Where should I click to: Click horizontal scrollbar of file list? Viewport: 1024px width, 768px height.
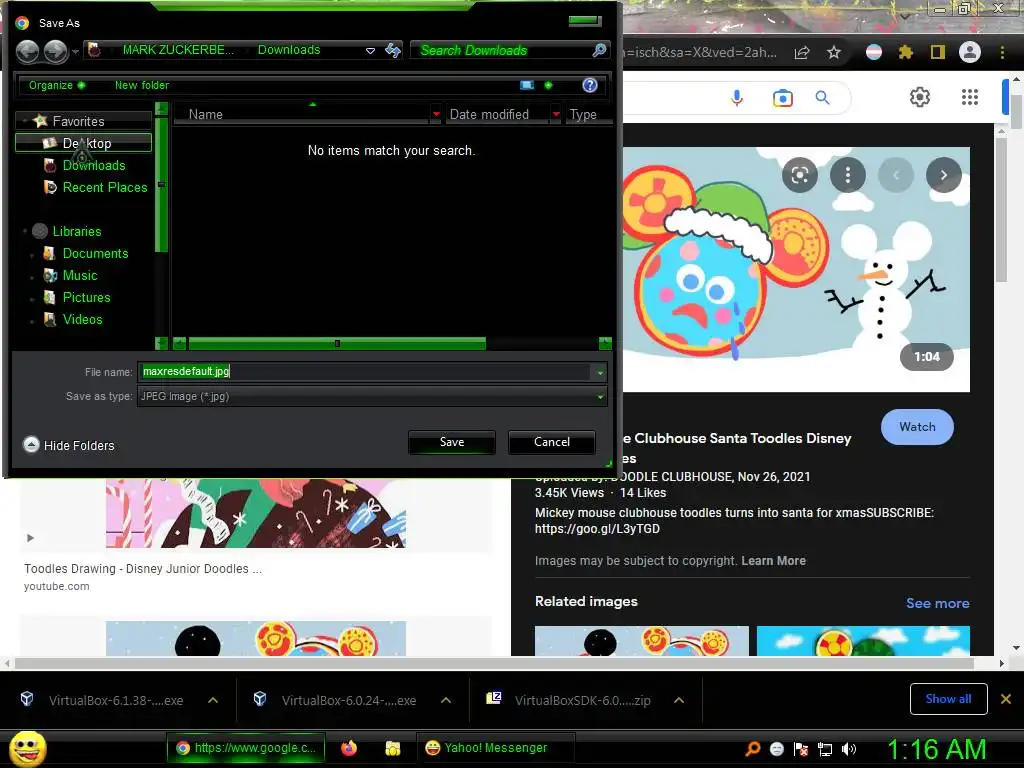[x=336, y=344]
